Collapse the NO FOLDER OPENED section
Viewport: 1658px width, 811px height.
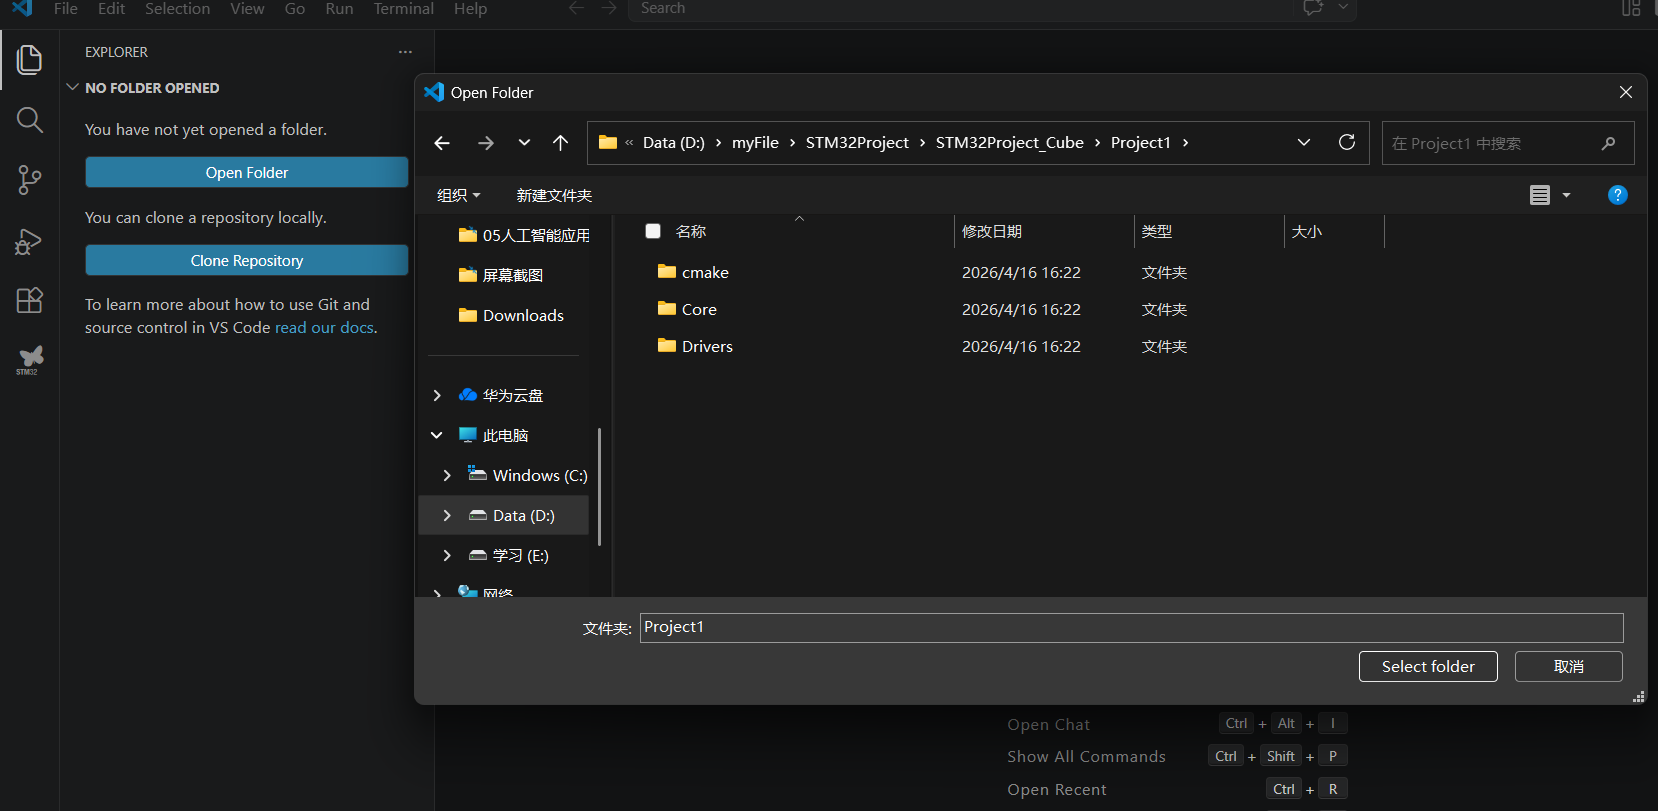click(72, 87)
